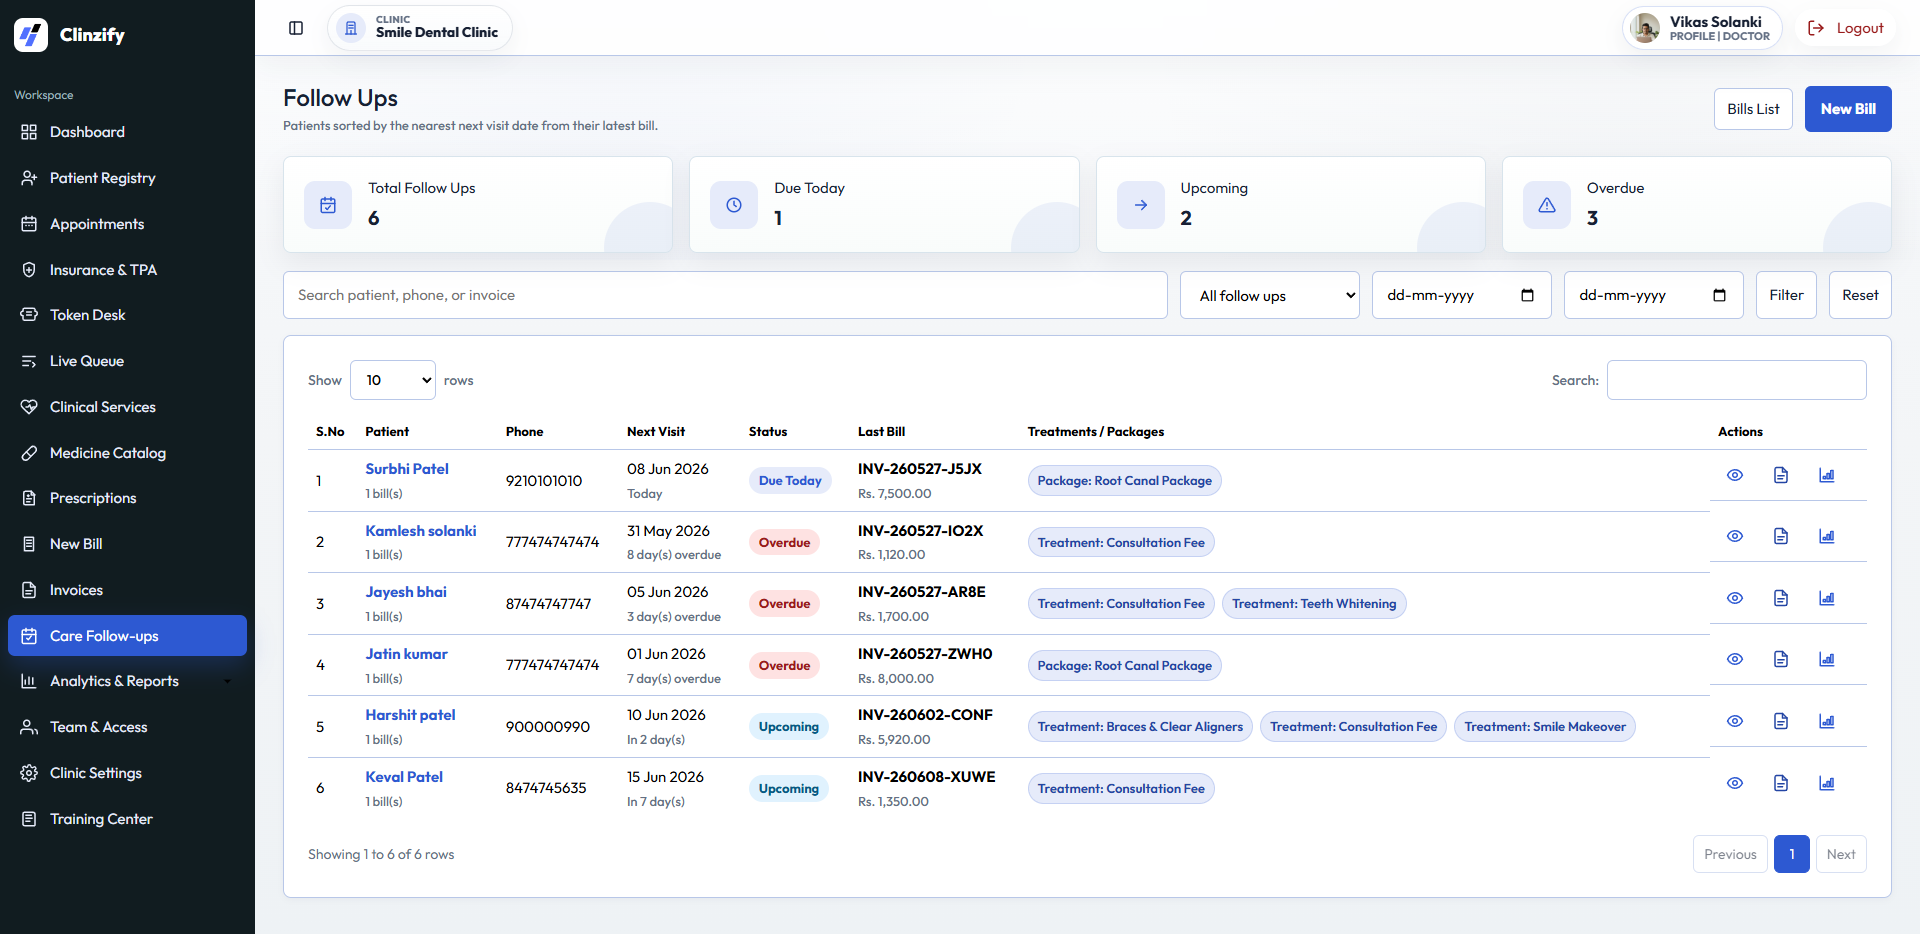Open the All follow ups dropdown

(x=1270, y=295)
